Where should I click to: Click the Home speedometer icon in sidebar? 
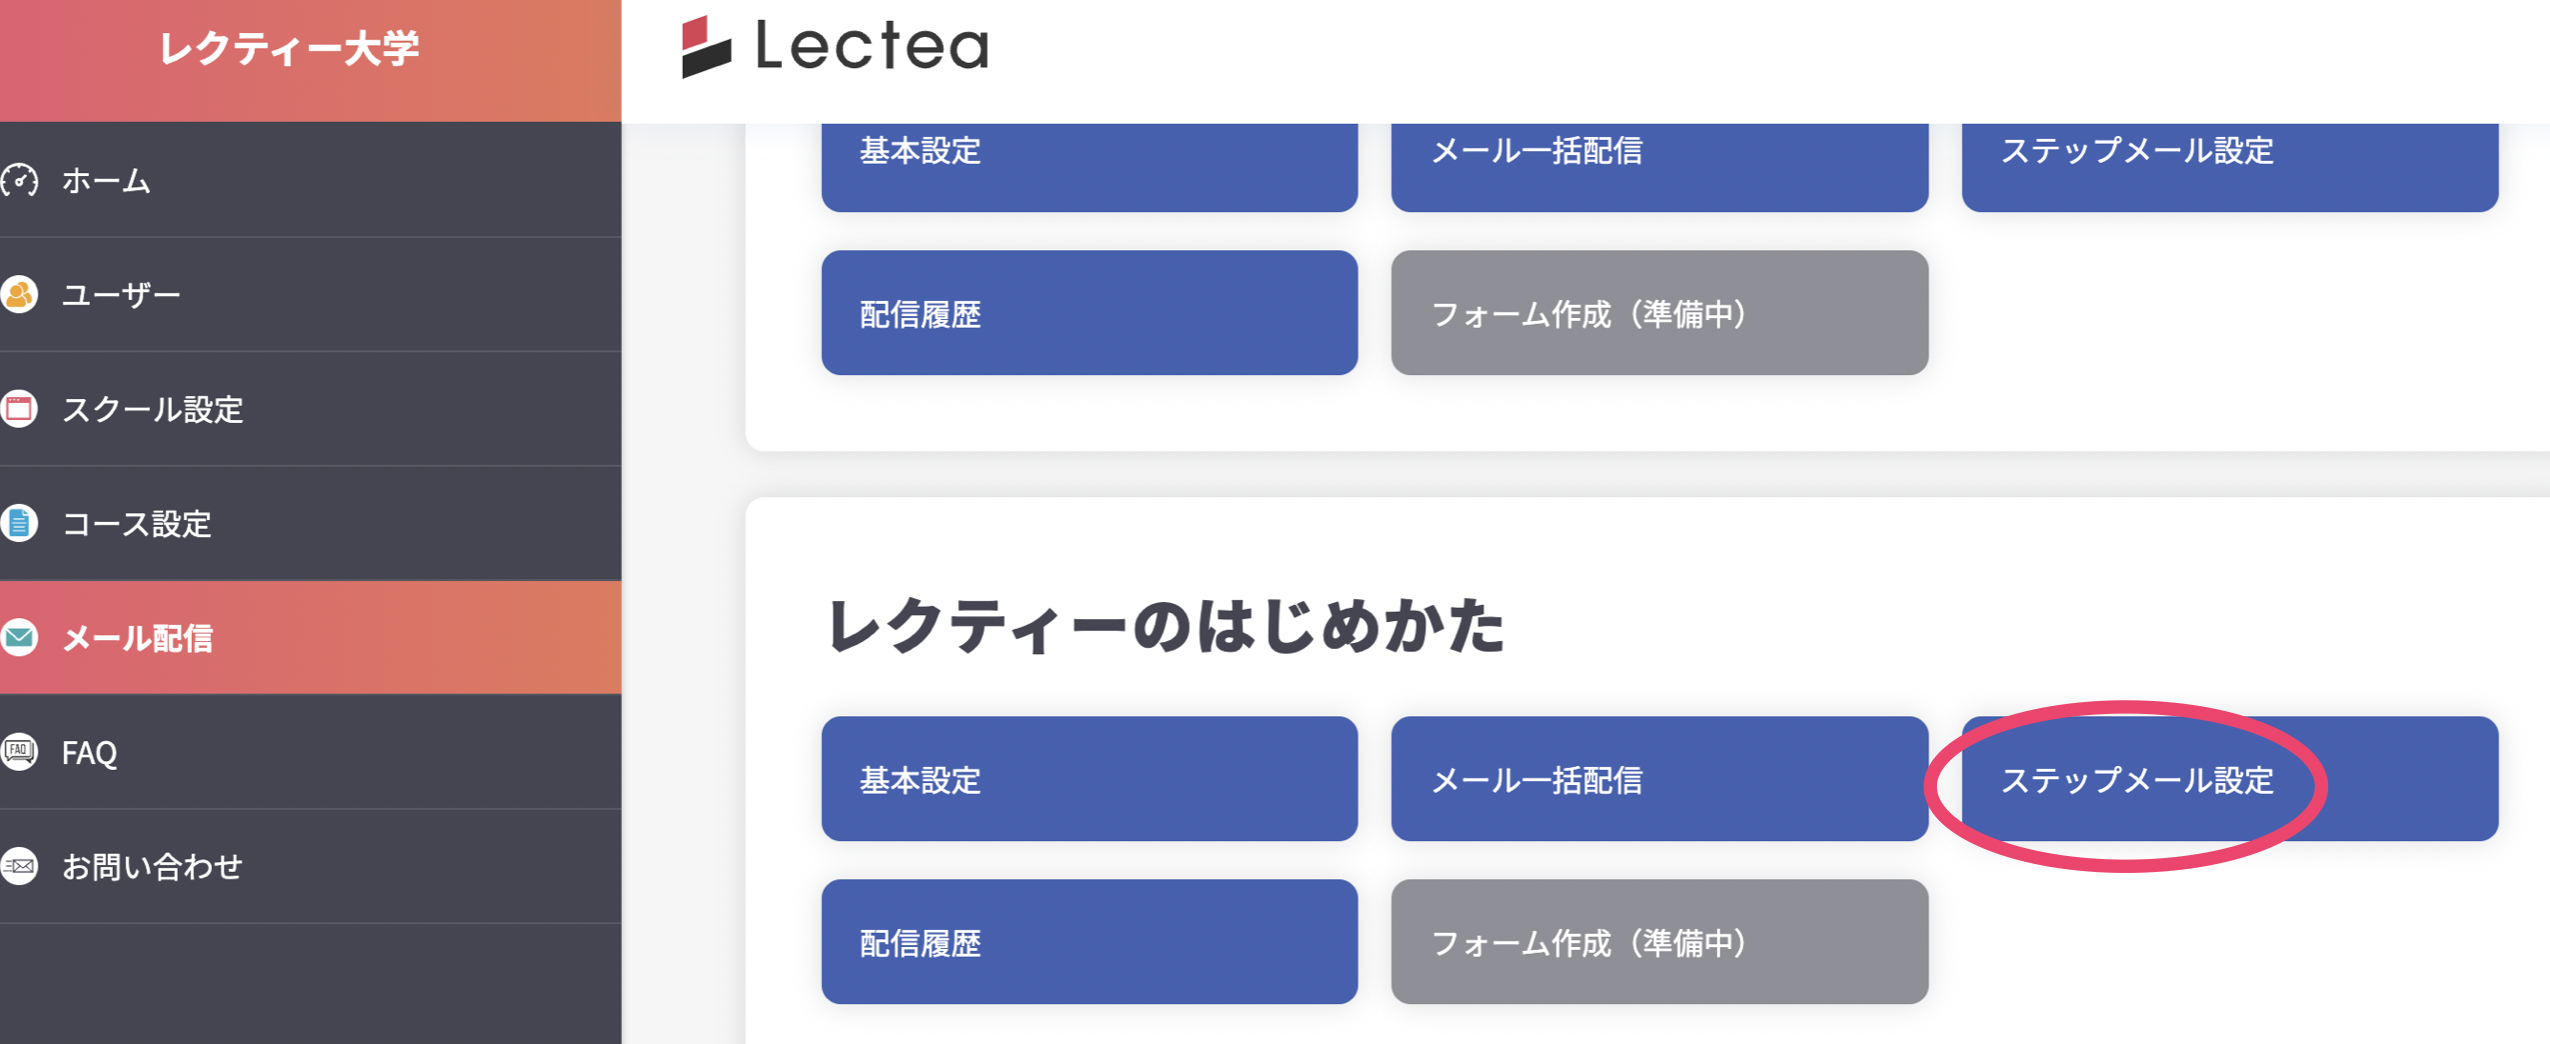tap(19, 181)
